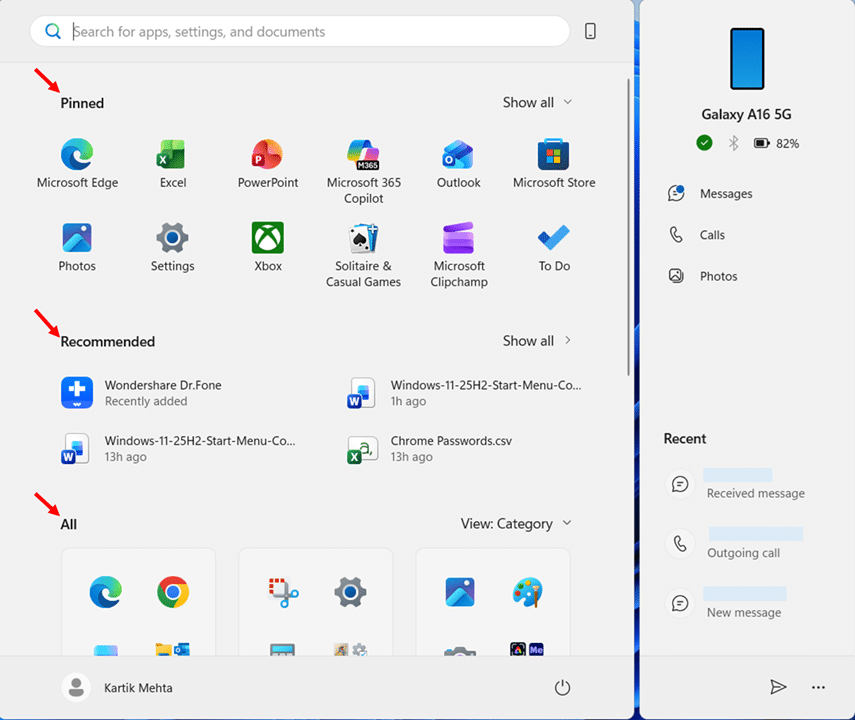Open Microsoft Clipchamp
Screen dimensions: 855x720
(459, 254)
